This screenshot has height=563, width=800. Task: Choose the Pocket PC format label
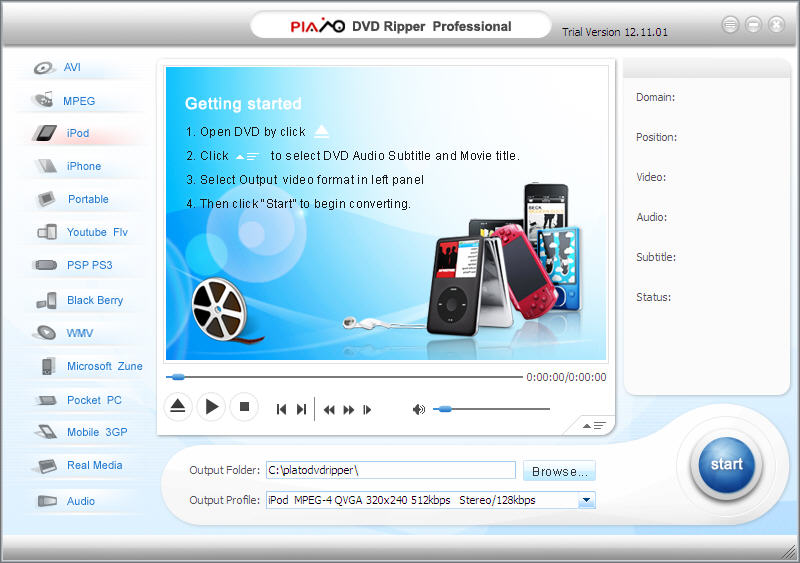(94, 400)
